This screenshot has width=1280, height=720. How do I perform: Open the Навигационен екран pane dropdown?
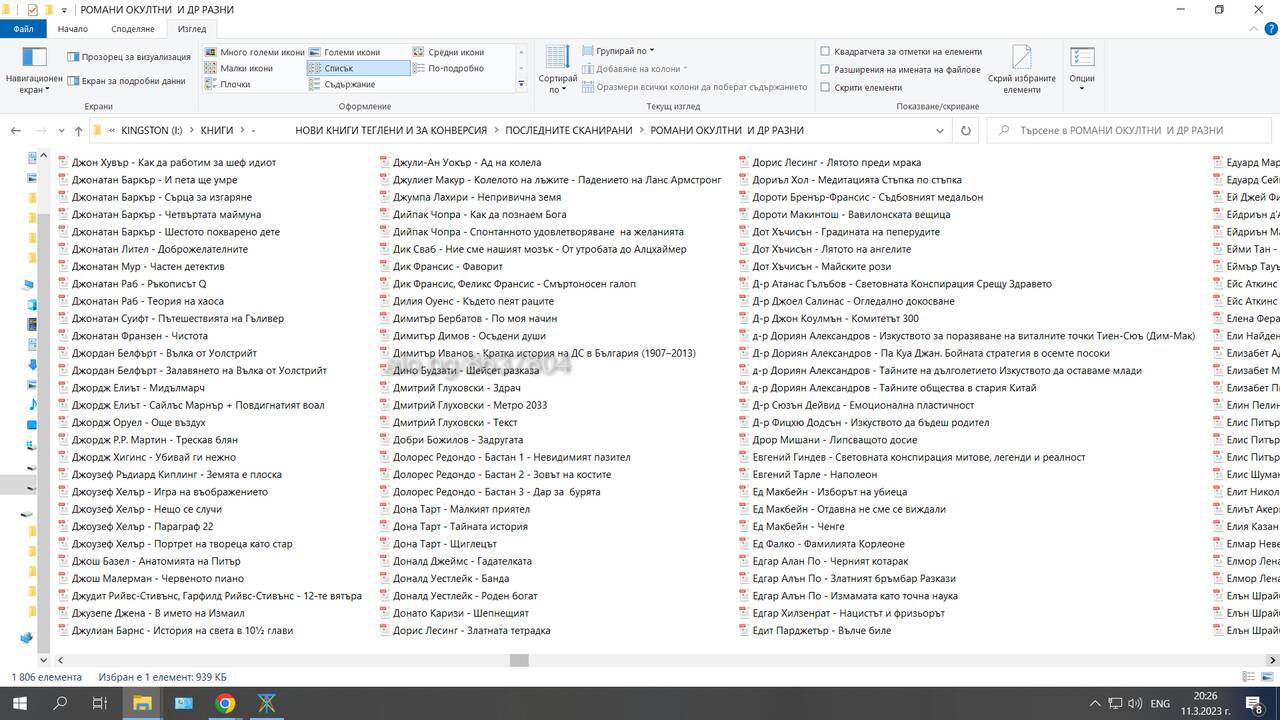pyautogui.click(x=34, y=70)
